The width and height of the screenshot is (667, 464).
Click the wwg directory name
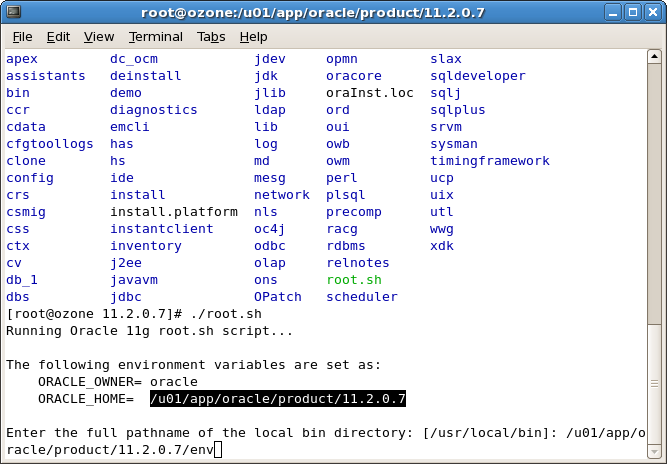(x=442, y=229)
